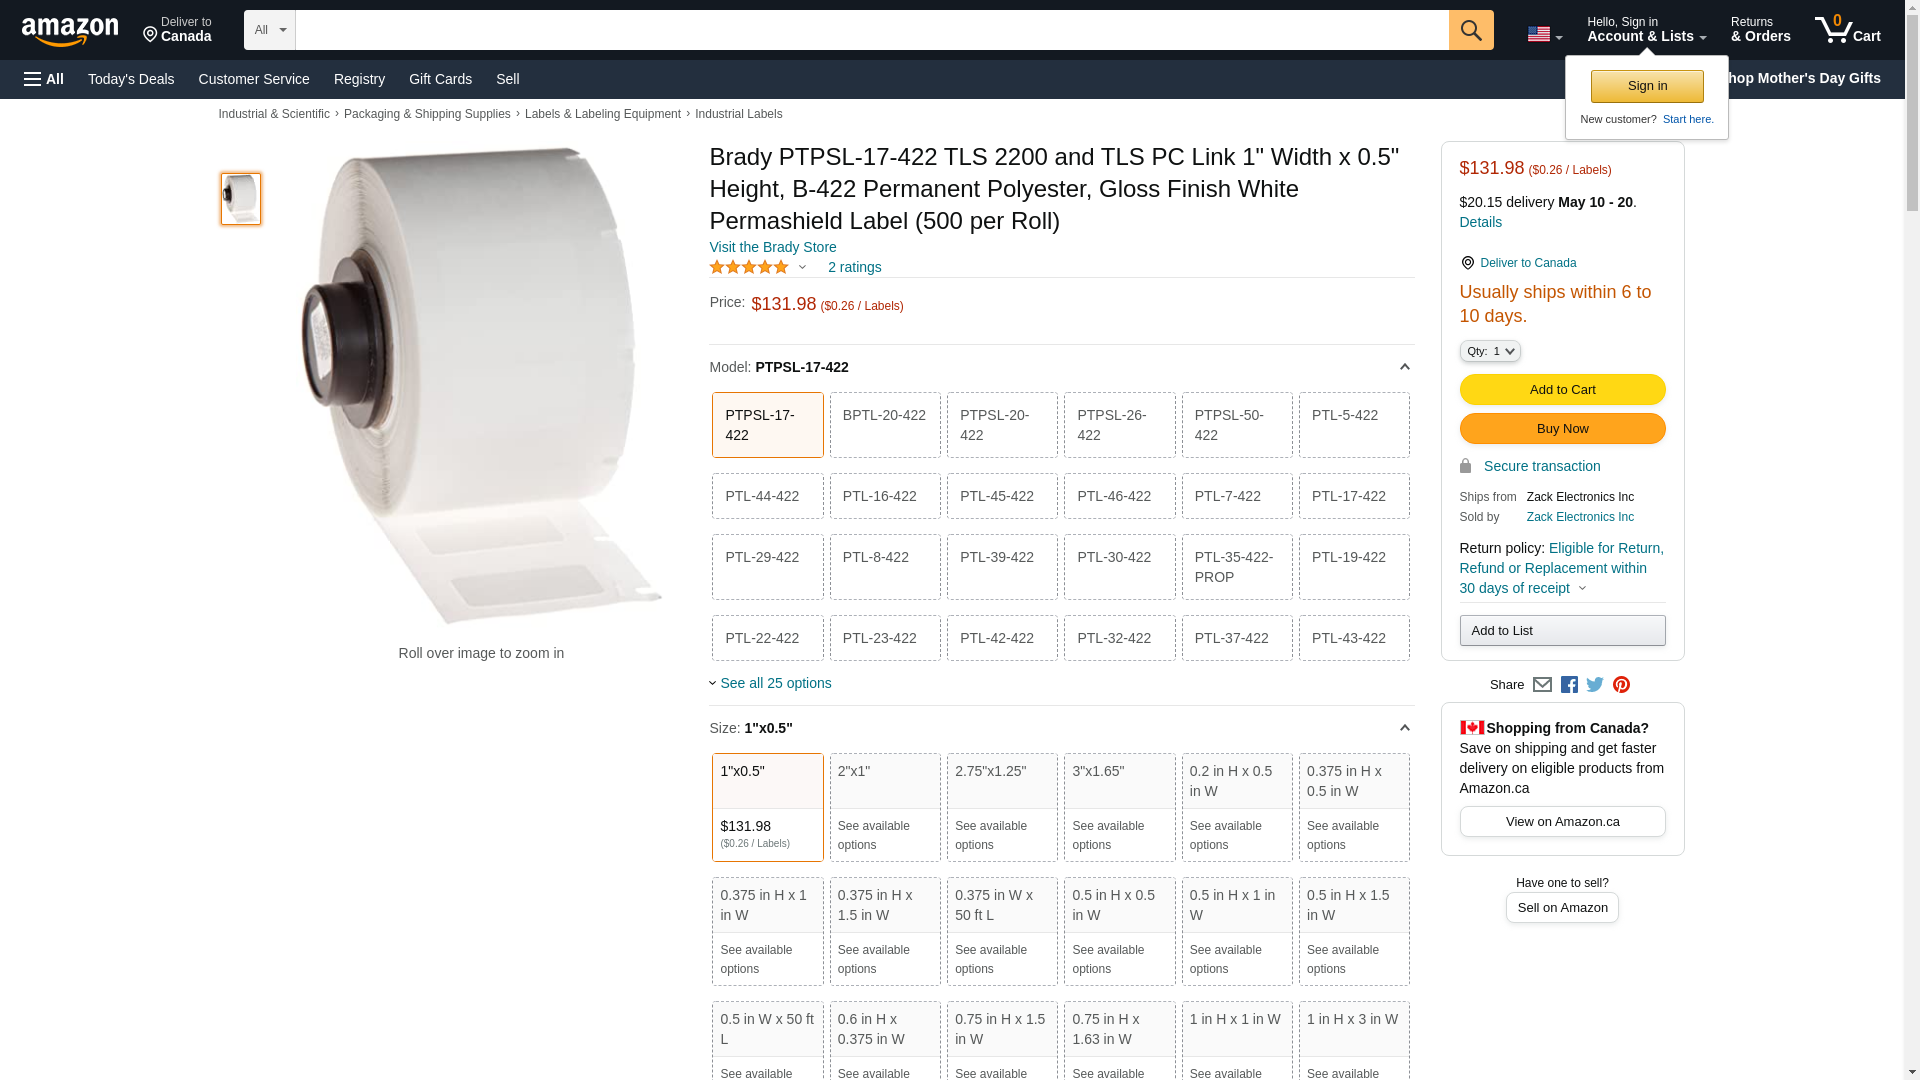Open Gift Cards in navigation bar
The width and height of the screenshot is (1920, 1080).
click(440, 79)
